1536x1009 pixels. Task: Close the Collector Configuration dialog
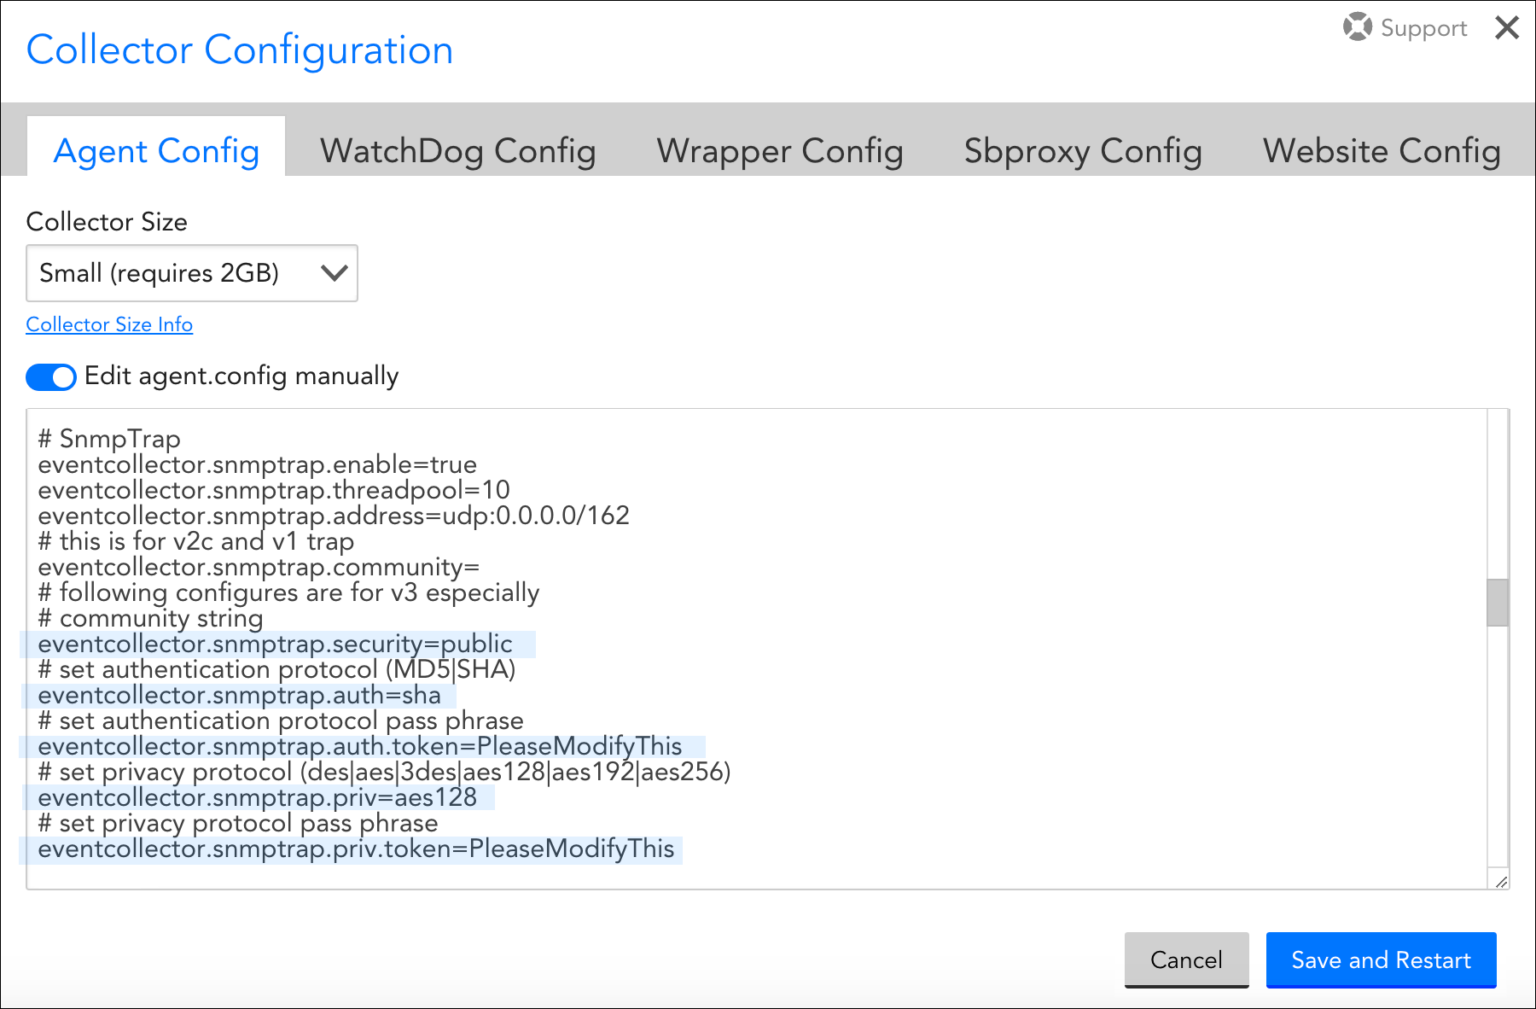tap(1506, 27)
